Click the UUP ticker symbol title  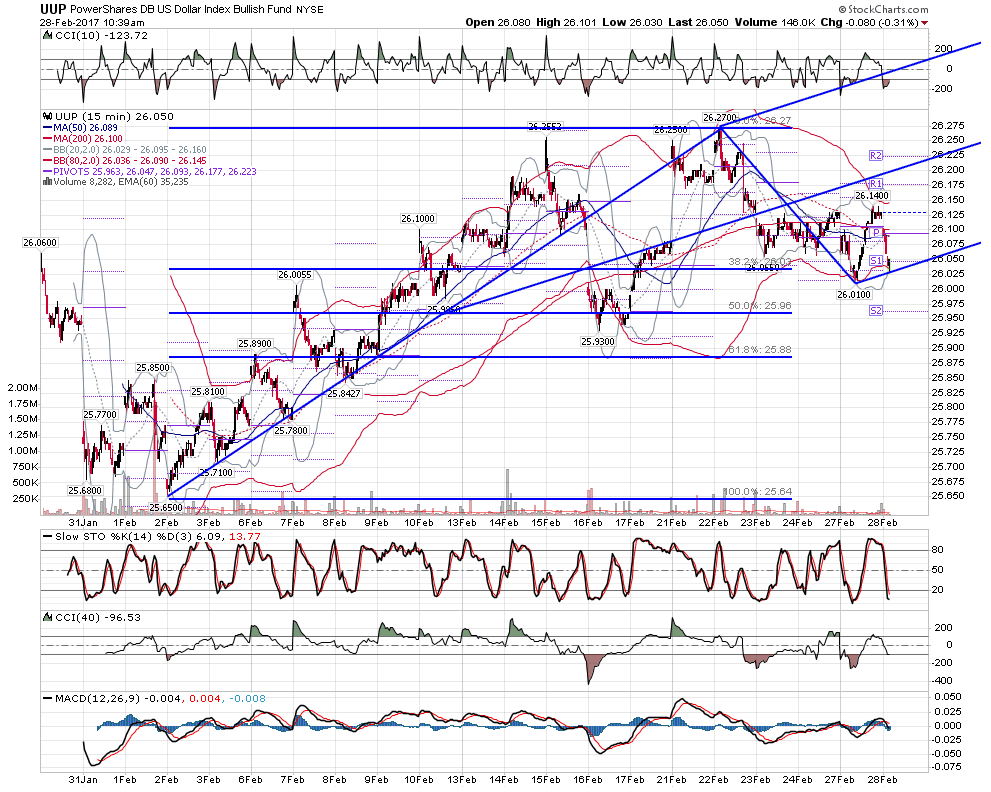53,9
